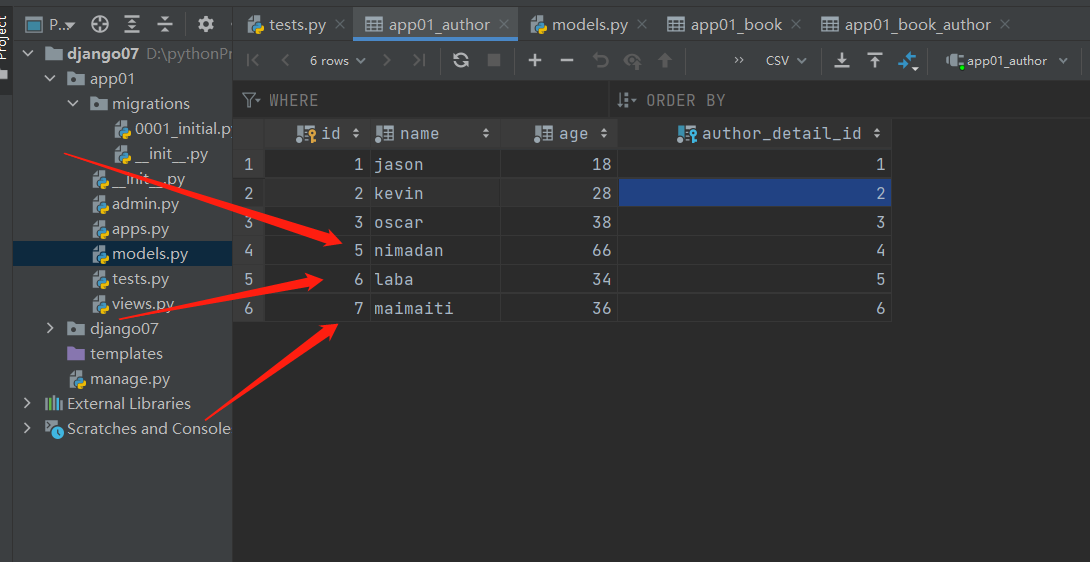Submit changes with up arrow icon
This screenshot has height=562, width=1090.
tap(665, 61)
